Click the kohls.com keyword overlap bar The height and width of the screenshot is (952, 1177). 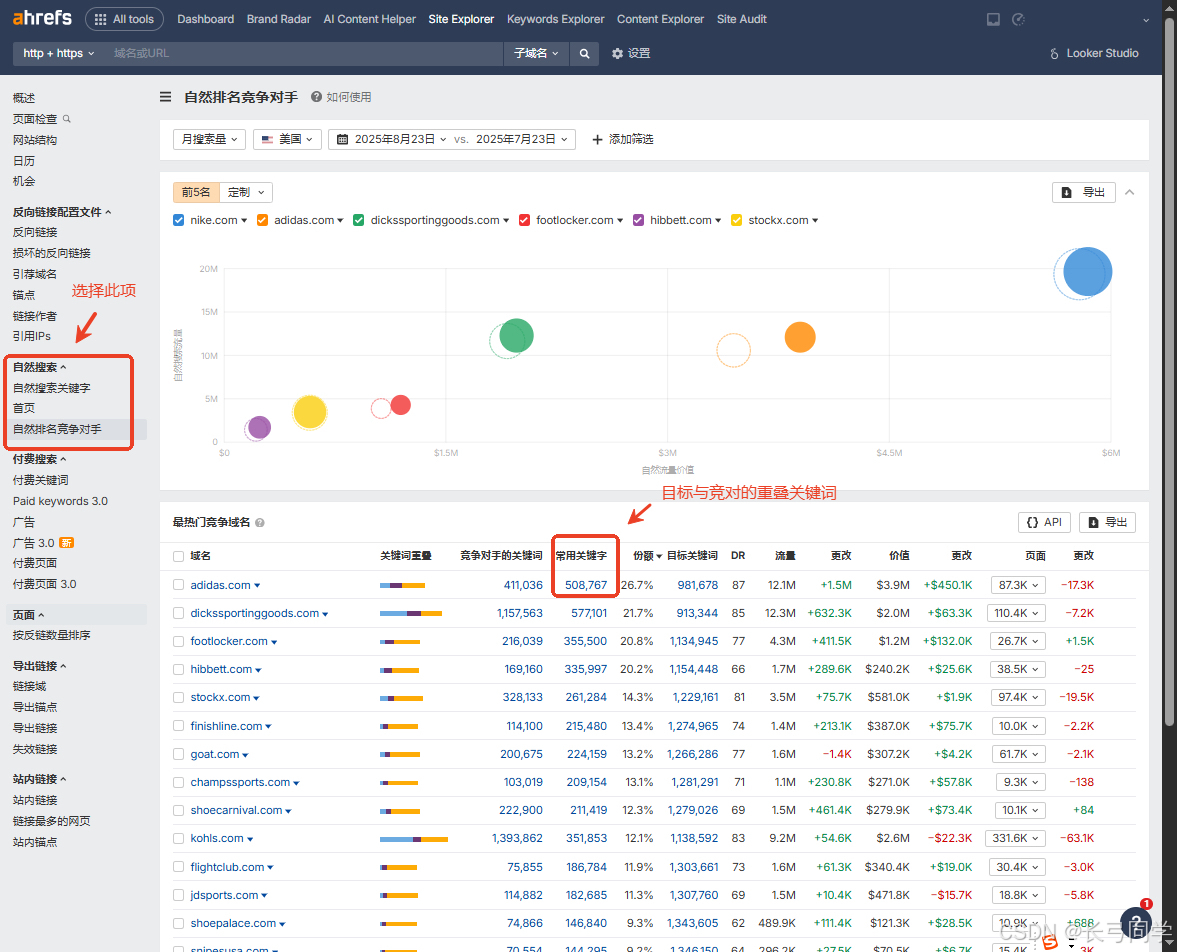click(414, 839)
